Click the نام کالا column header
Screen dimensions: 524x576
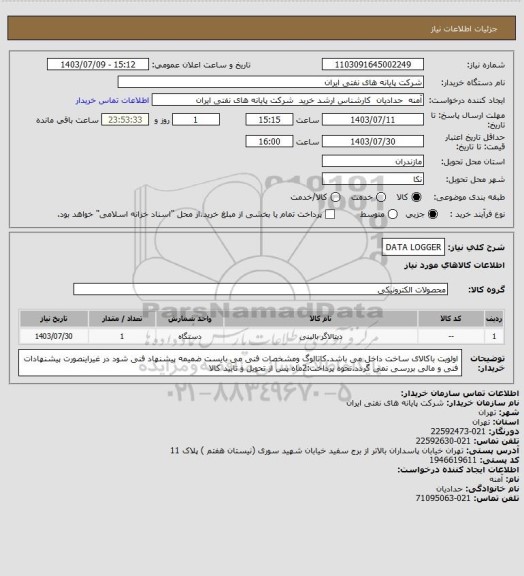pos(320,318)
